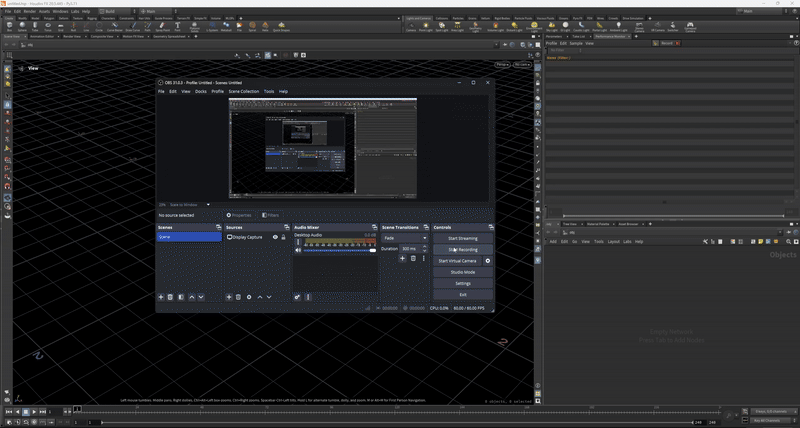Open OBS Settings button
Viewport: 800px width, 428px height.
[463, 283]
